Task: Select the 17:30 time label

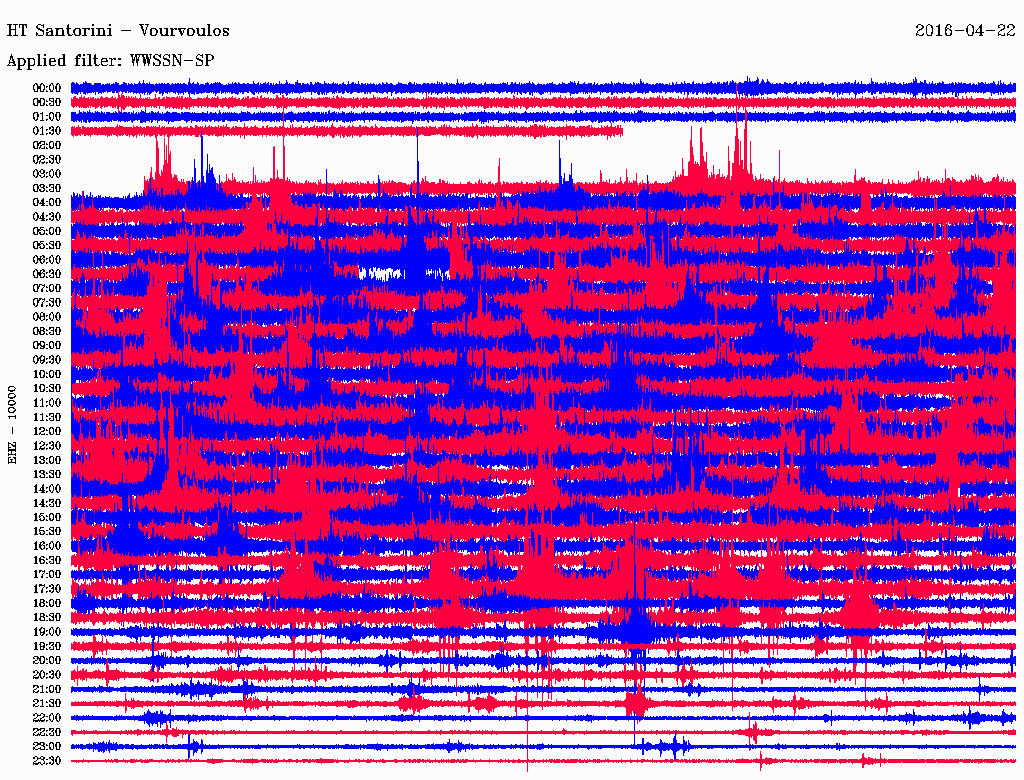Action: 47,589
